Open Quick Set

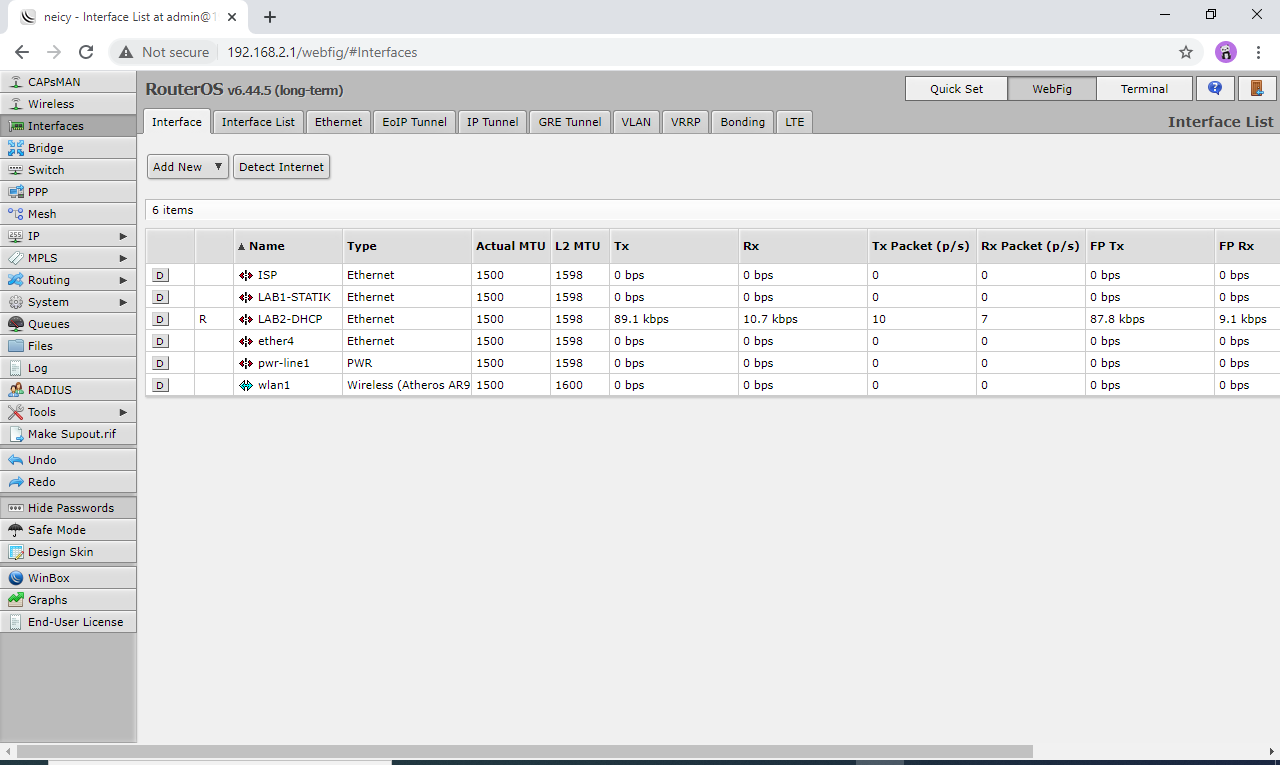tap(956, 89)
